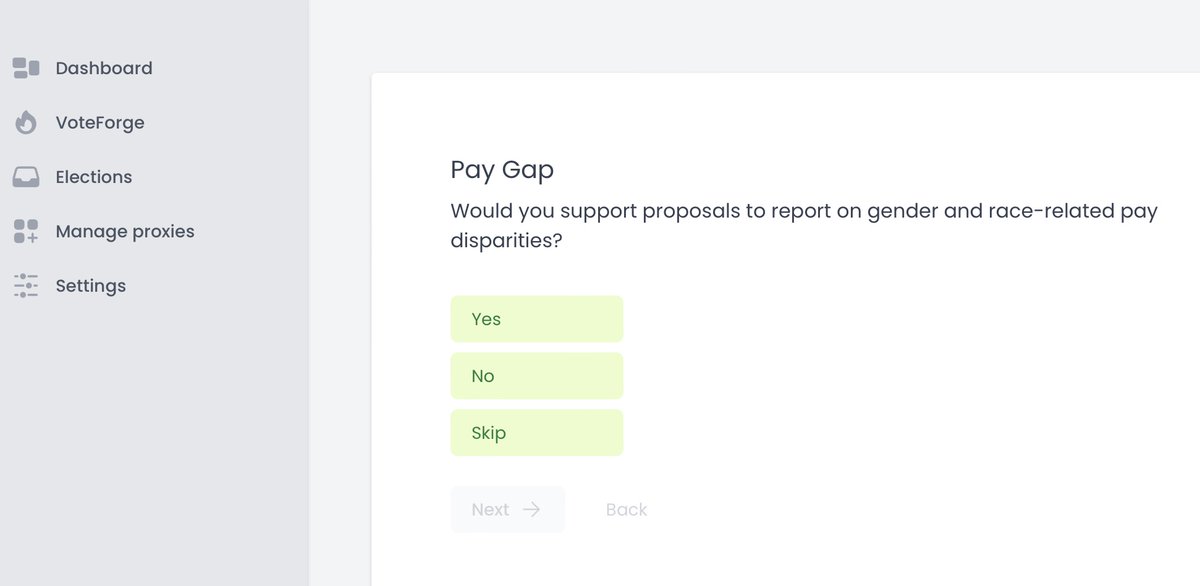This screenshot has height=586, width=1200.
Task: Navigate to Manage proxies text
Action: 125,231
